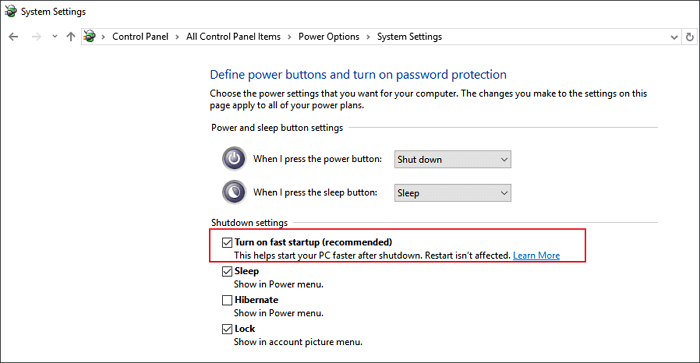Click the forward navigation arrow
700x363 pixels.
click(36, 37)
